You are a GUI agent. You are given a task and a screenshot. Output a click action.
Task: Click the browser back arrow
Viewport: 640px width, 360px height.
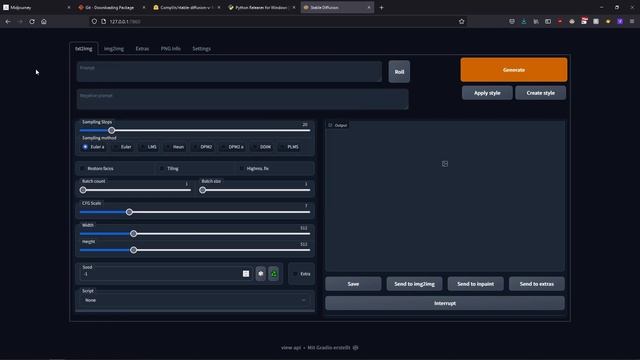[x=8, y=21]
